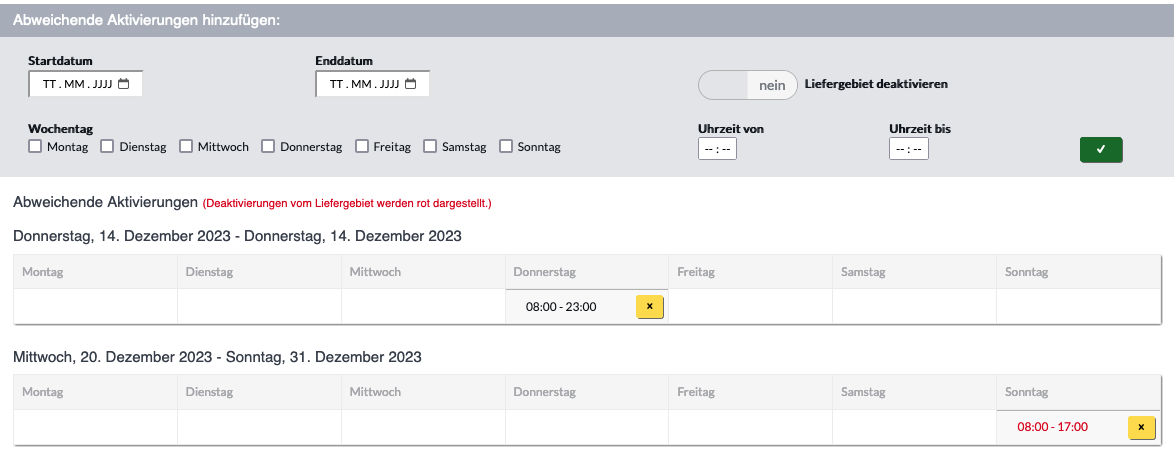Image resolution: width=1174 pixels, height=462 pixels.
Task: Open the Startdatum calendar picker icon
Action: pos(124,84)
